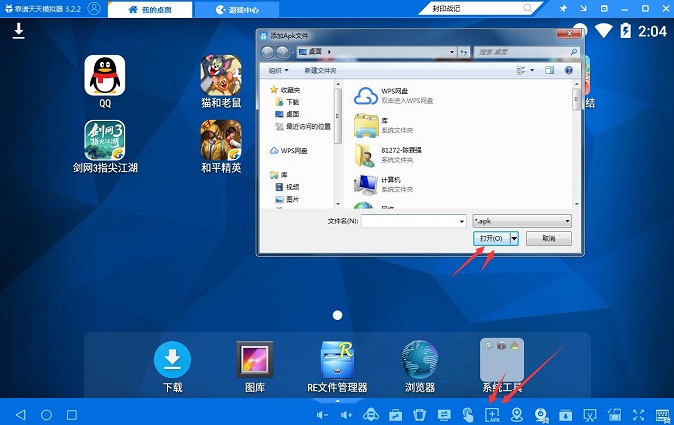Click the screenshot scissors icon
The width and height of the screenshot is (674, 425).
(590, 415)
